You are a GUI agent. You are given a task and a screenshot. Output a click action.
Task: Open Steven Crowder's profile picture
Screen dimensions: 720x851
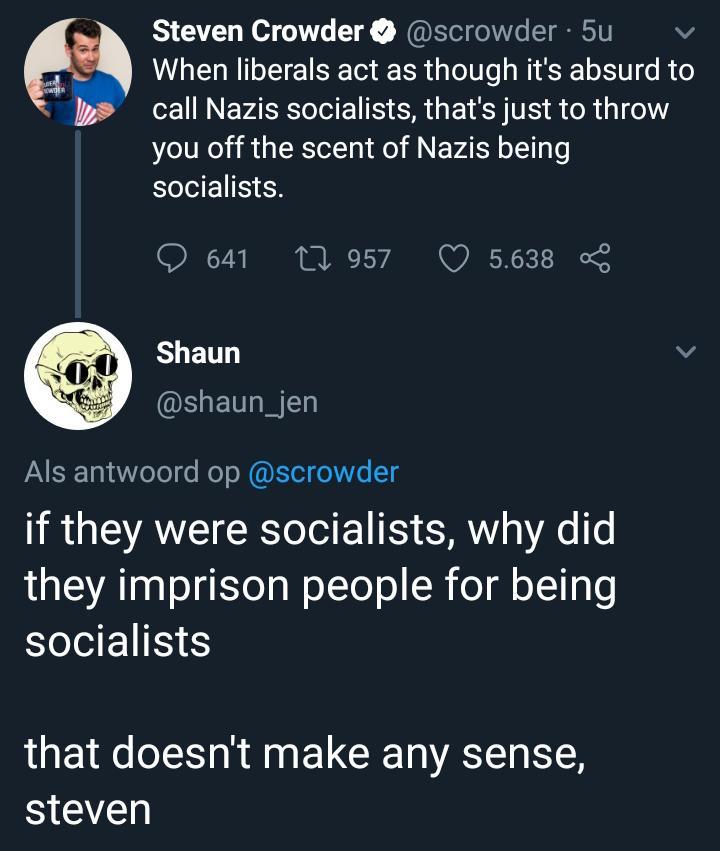pyautogui.click(x=78, y=72)
